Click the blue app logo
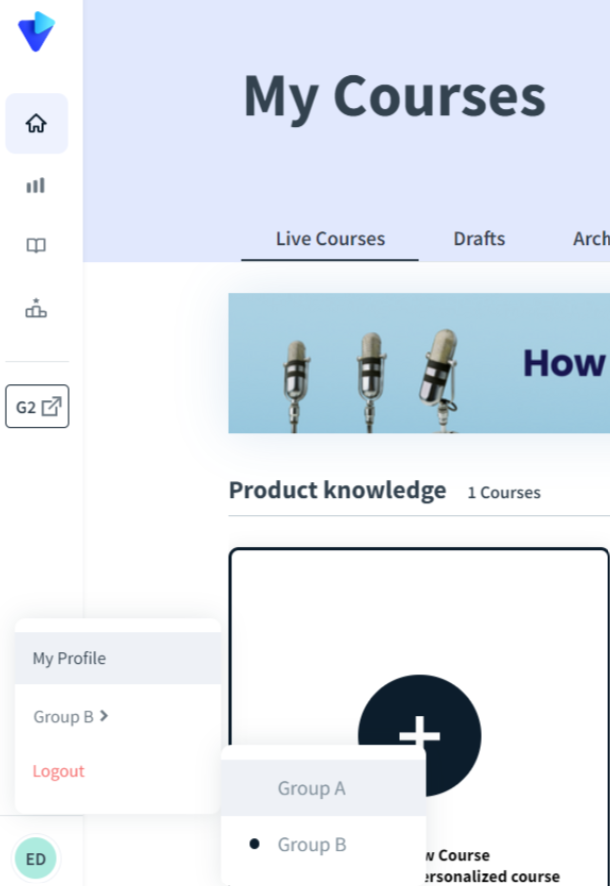This screenshot has width=610, height=886. (x=36, y=32)
